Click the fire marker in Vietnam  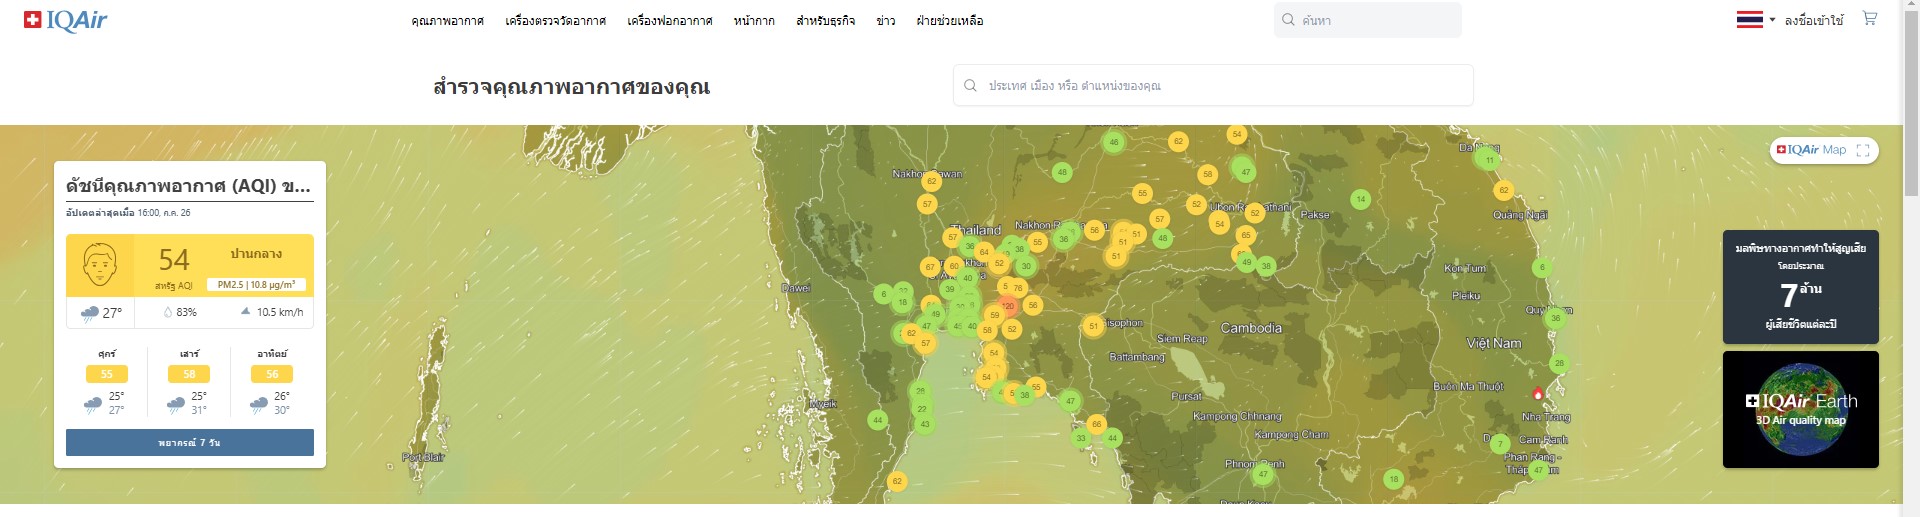pos(1538,394)
